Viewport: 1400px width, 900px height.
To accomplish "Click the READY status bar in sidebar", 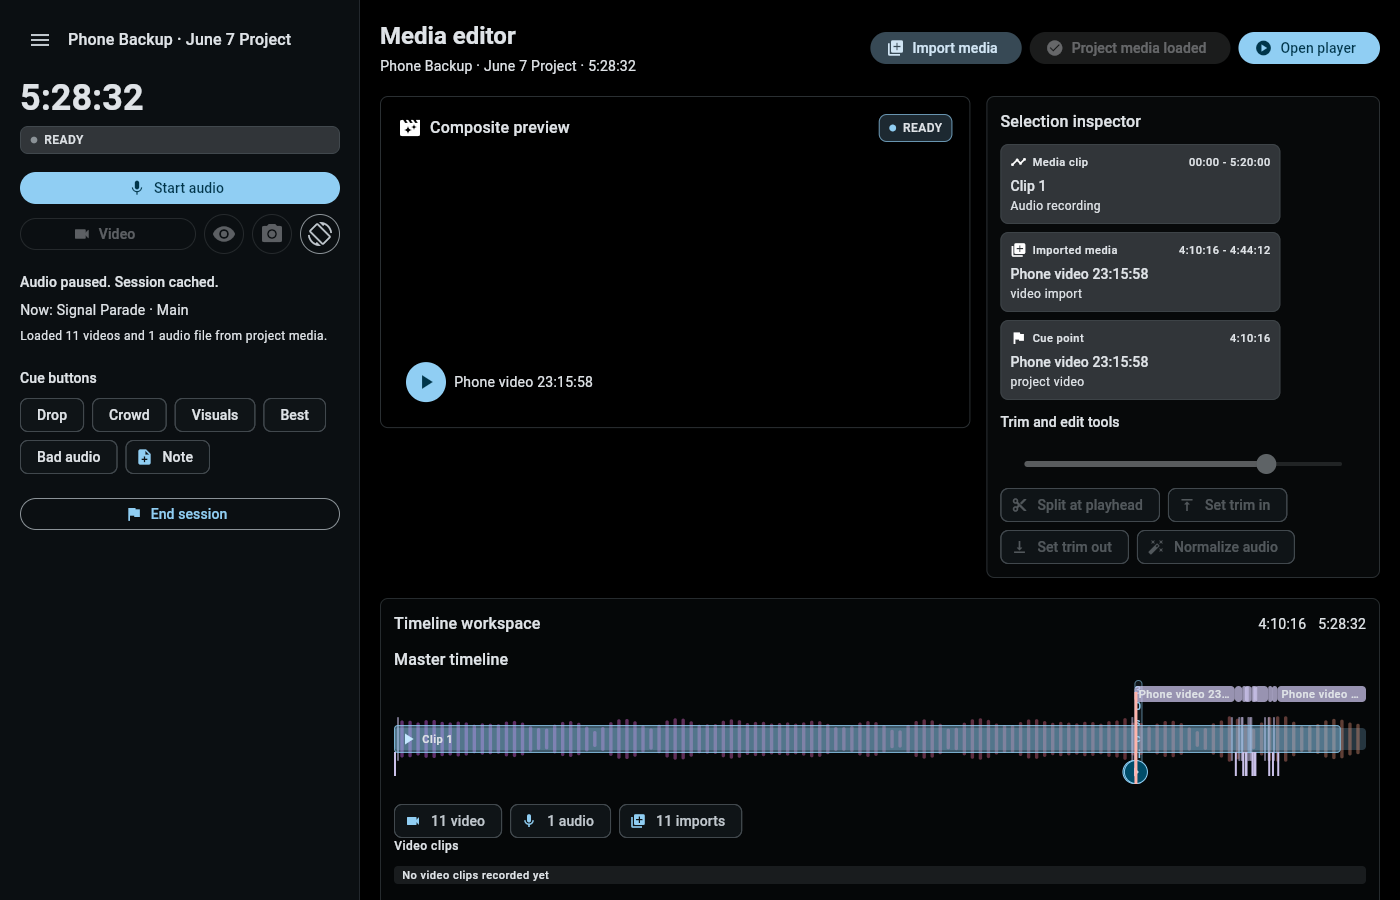I will tap(180, 140).
